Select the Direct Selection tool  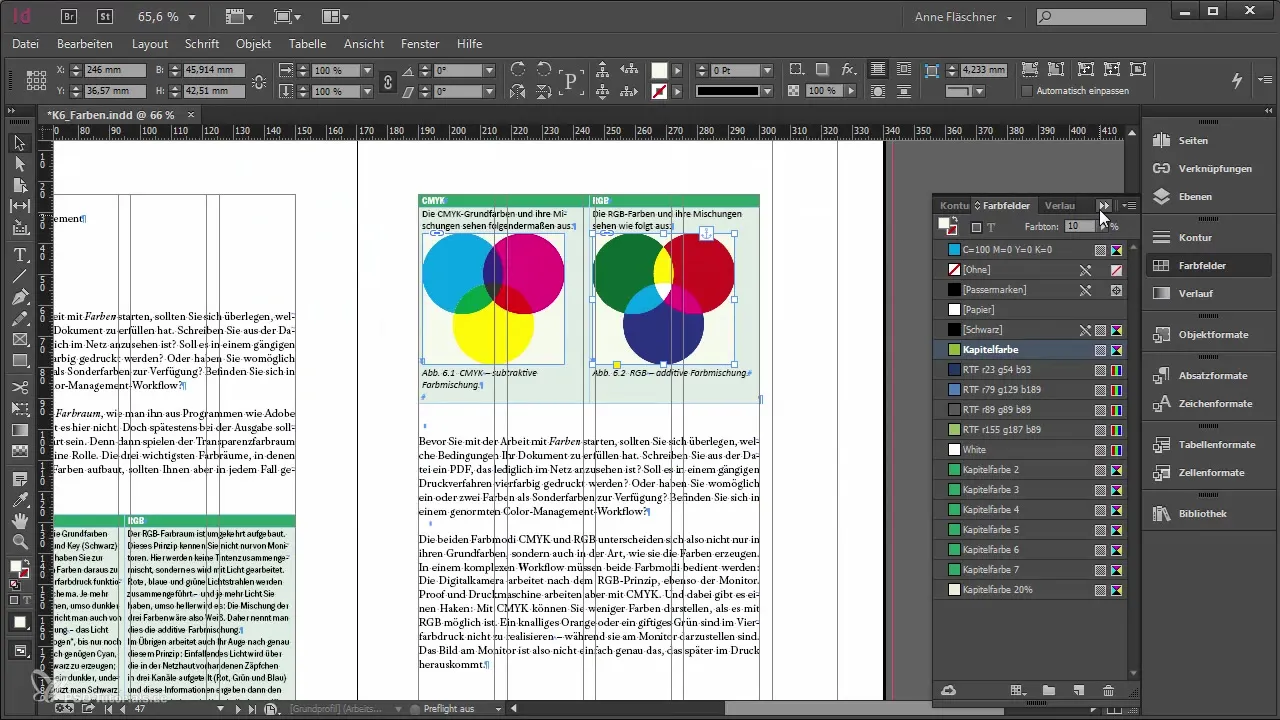[19, 164]
